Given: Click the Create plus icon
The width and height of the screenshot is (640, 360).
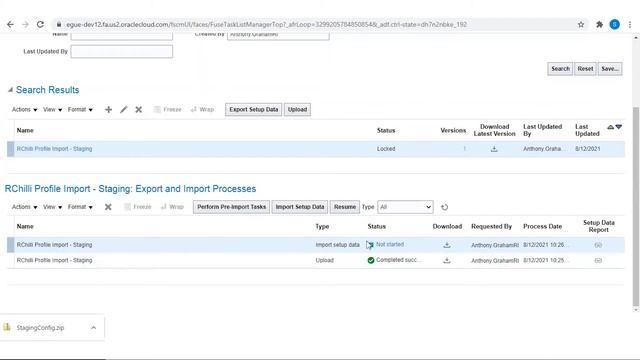Looking at the screenshot, I should [109, 109].
